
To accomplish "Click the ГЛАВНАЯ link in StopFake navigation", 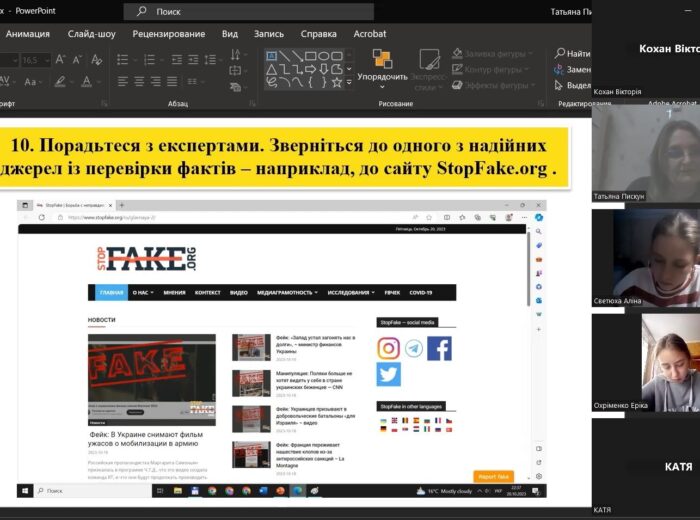I will point(111,293).
